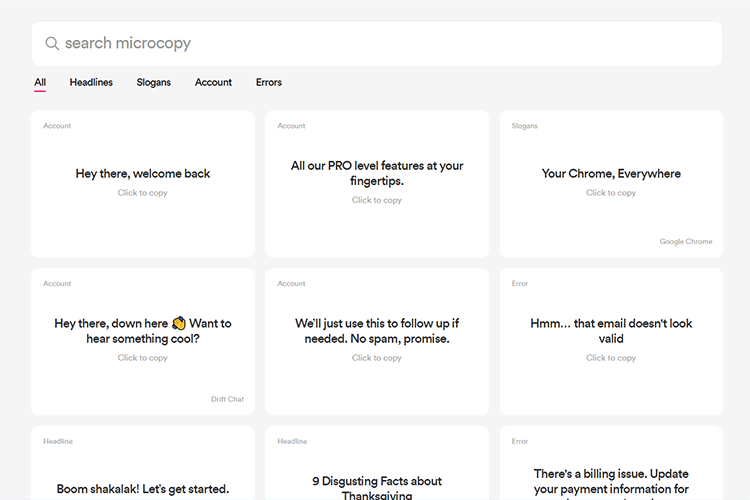Copy the "Hey there, welcome back" text

[x=143, y=174]
